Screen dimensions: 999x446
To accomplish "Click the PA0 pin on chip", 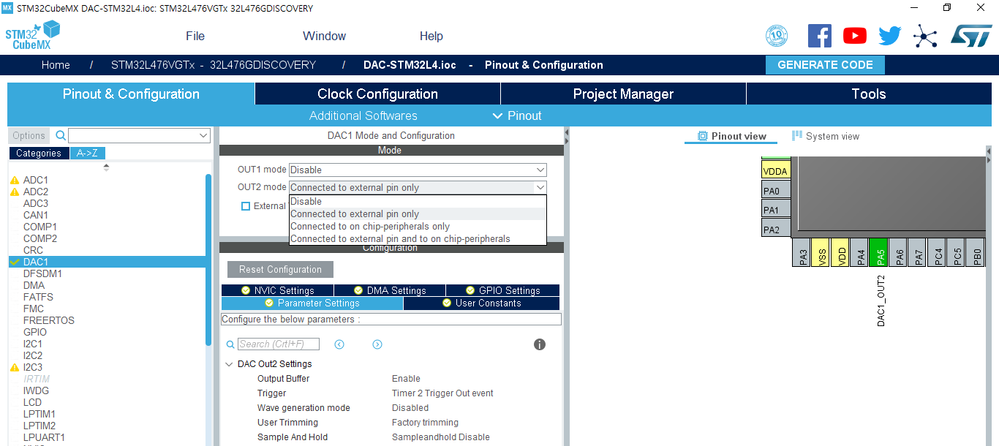I will [776, 190].
